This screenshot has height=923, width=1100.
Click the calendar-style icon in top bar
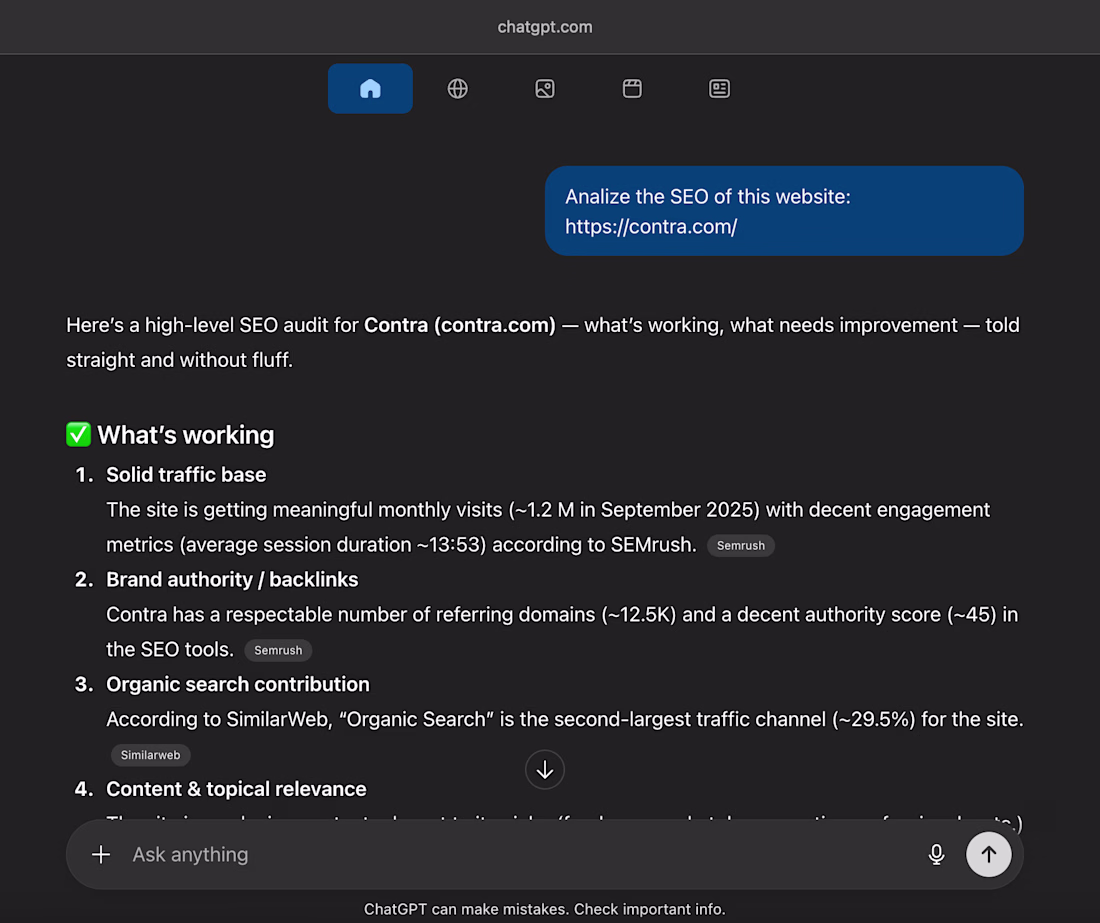(632, 89)
